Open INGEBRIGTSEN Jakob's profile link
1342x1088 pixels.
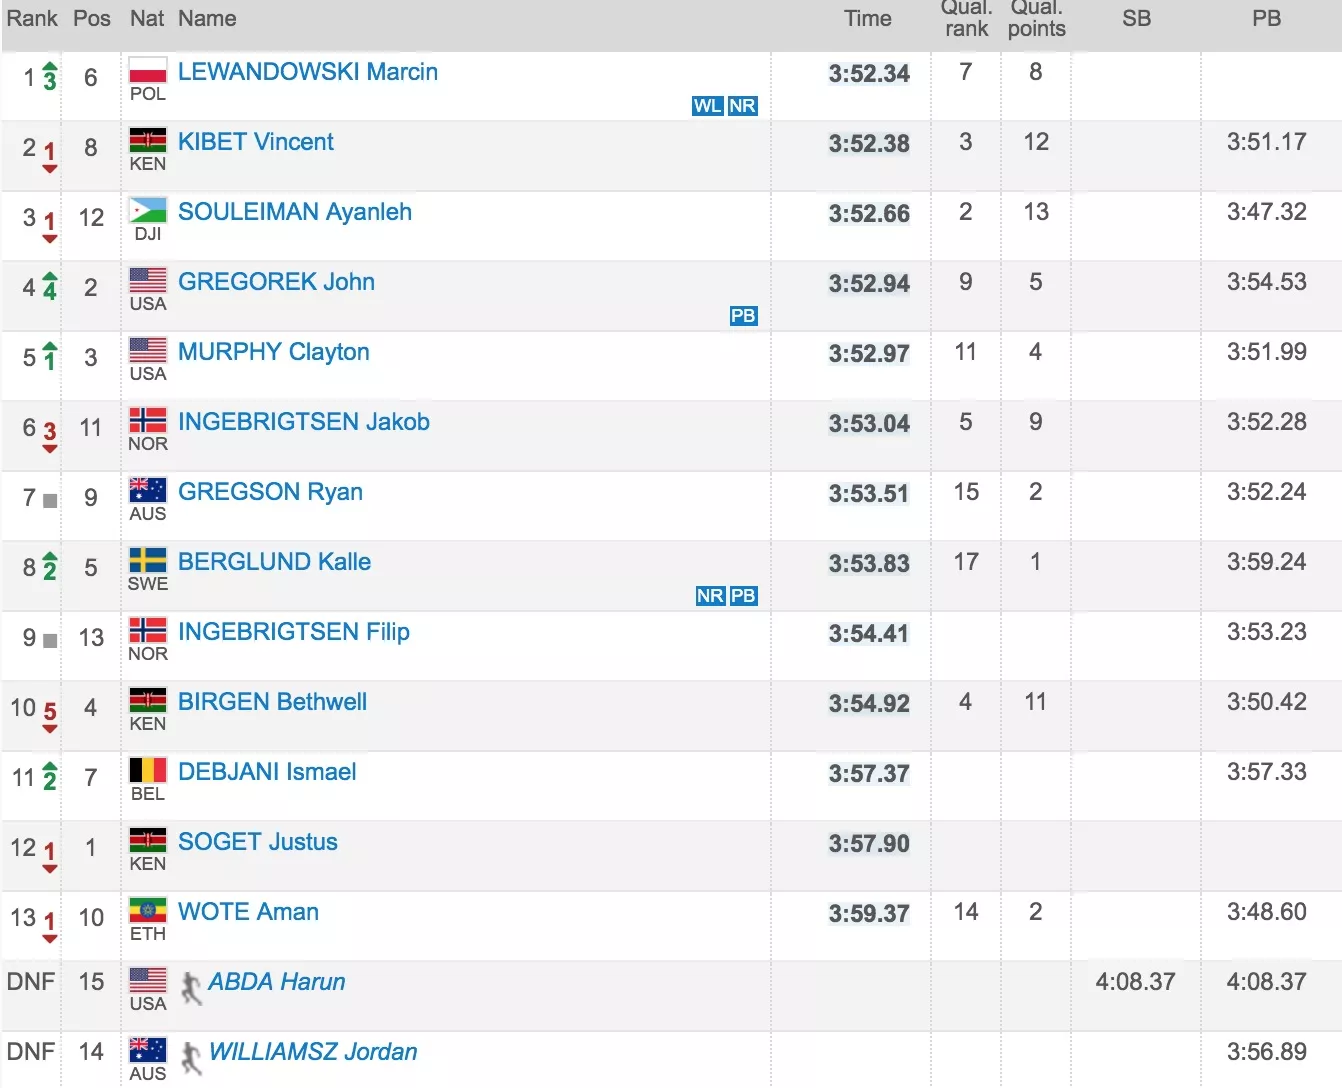(303, 422)
